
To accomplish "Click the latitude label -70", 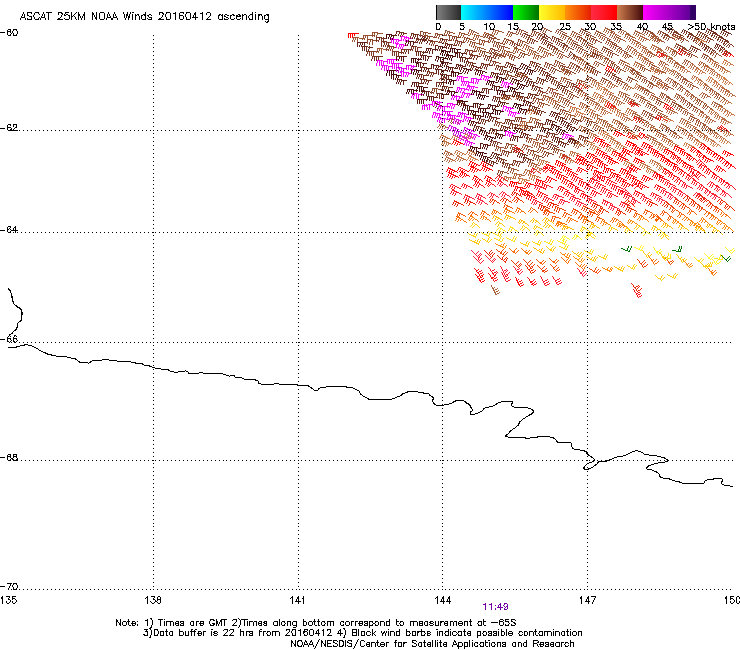I will (x=9, y=586).
